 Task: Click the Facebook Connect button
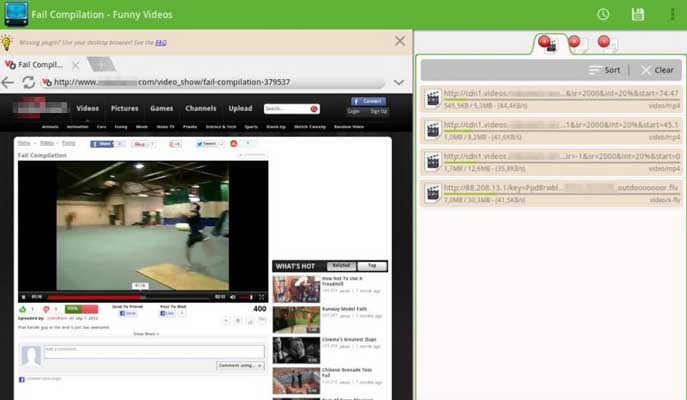(x=368, y=101)
